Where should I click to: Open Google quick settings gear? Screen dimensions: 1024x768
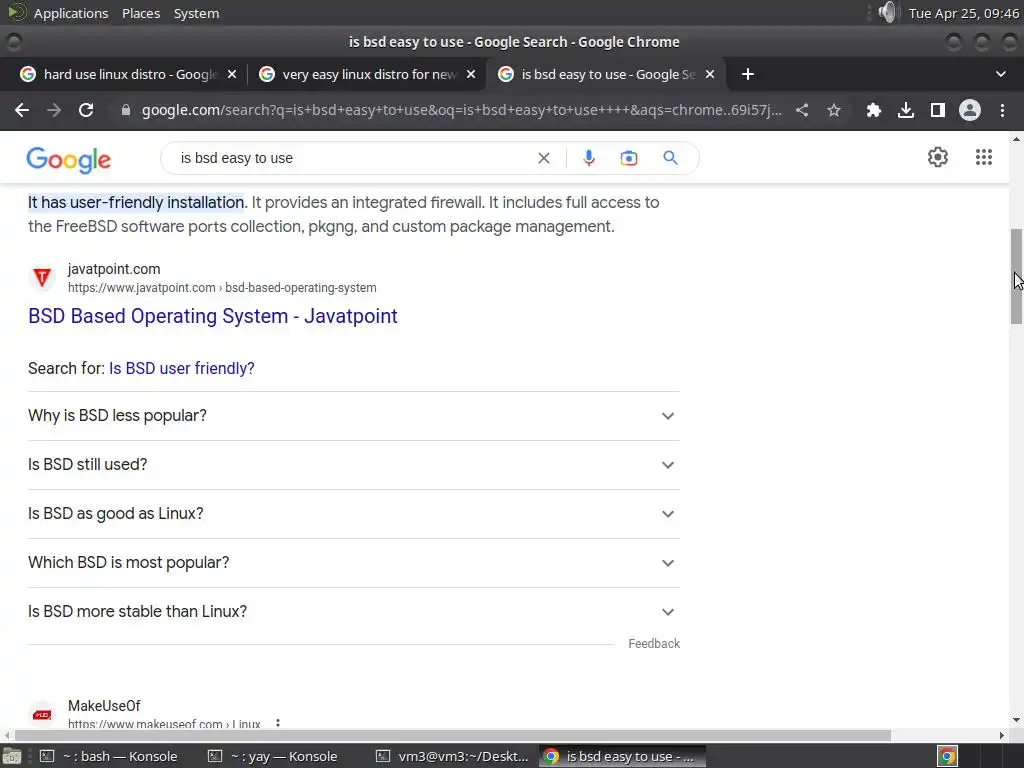(938, 157)
